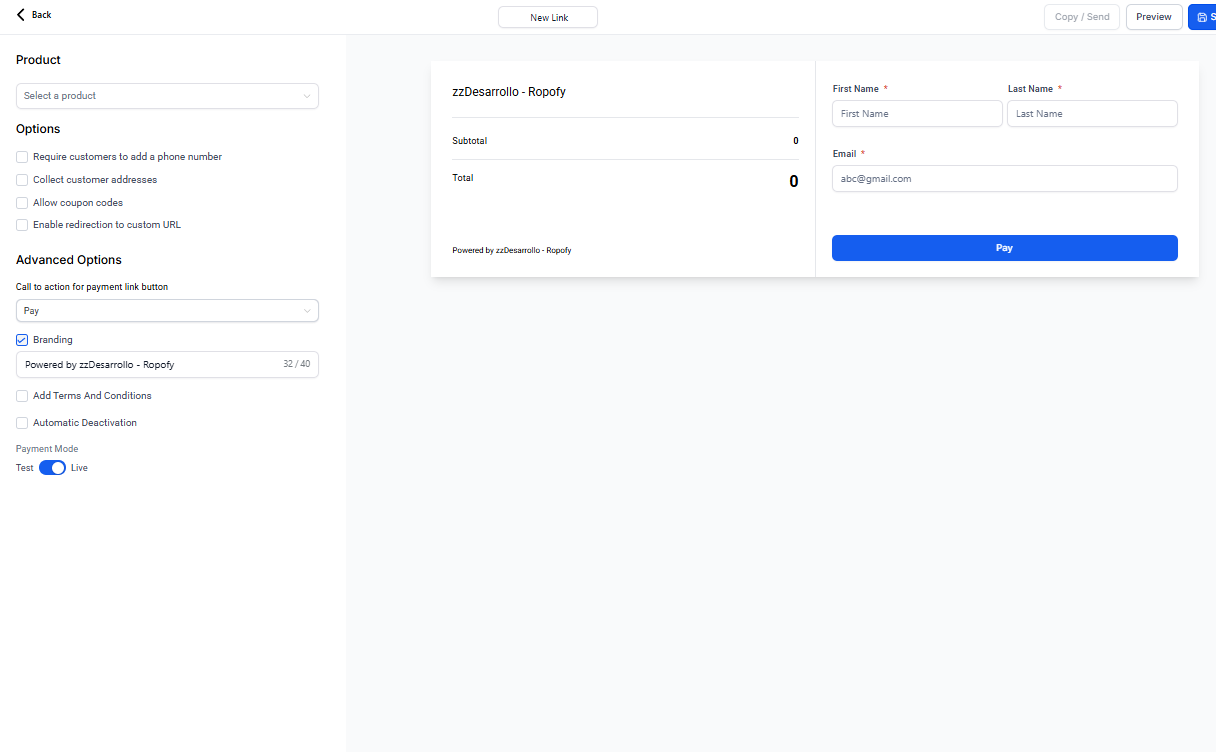
Task: Enable Allow coupon codes checkbox
Action: click(22, 203)
